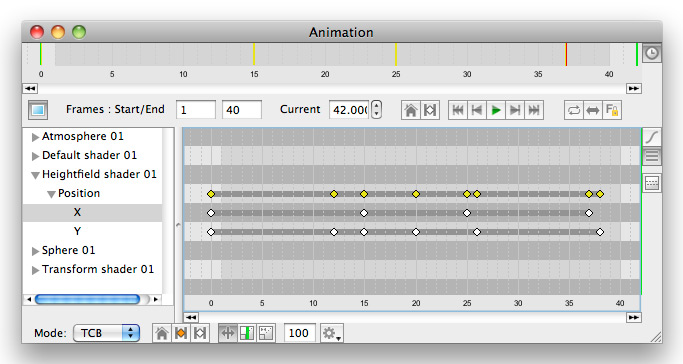Click the tree scrollbar right arrow
The width and height of the screenshot is (683, 364).
[156, 299]
